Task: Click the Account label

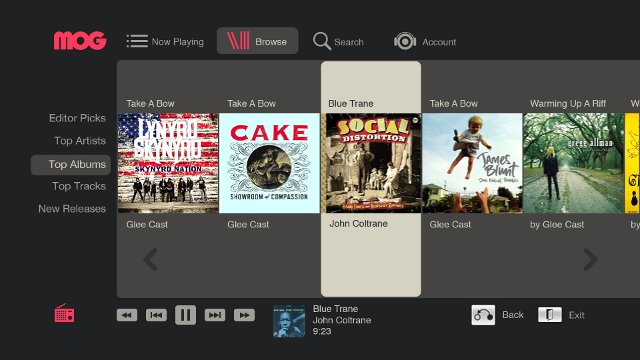Action: (x=439, y=42)
